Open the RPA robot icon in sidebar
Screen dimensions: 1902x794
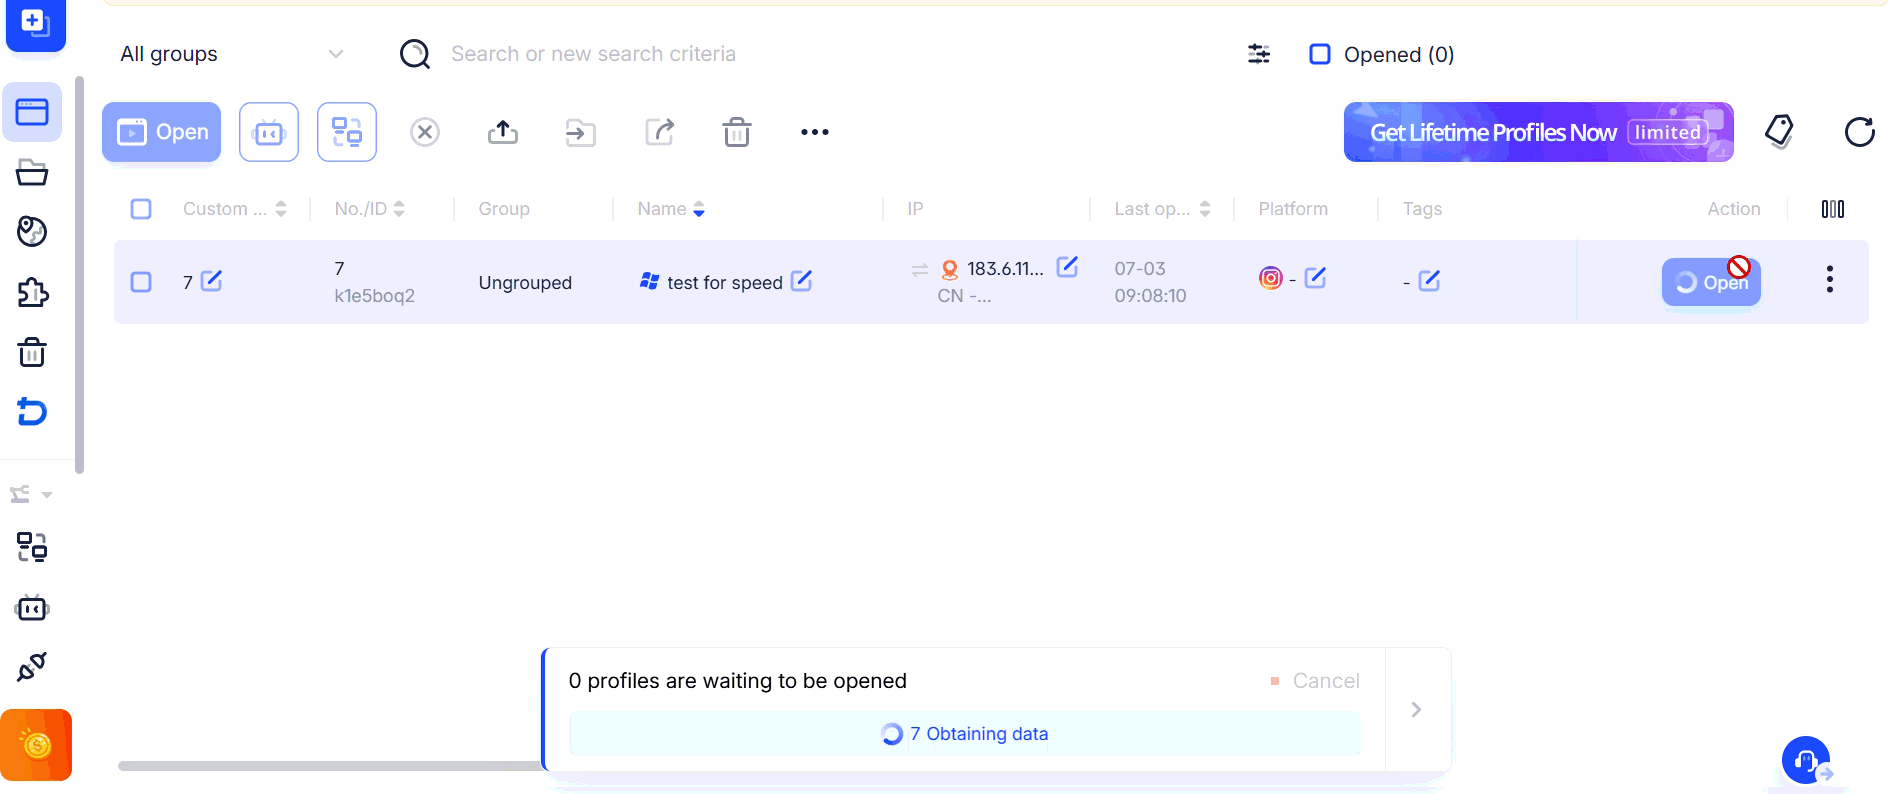[x=32, y=608]
